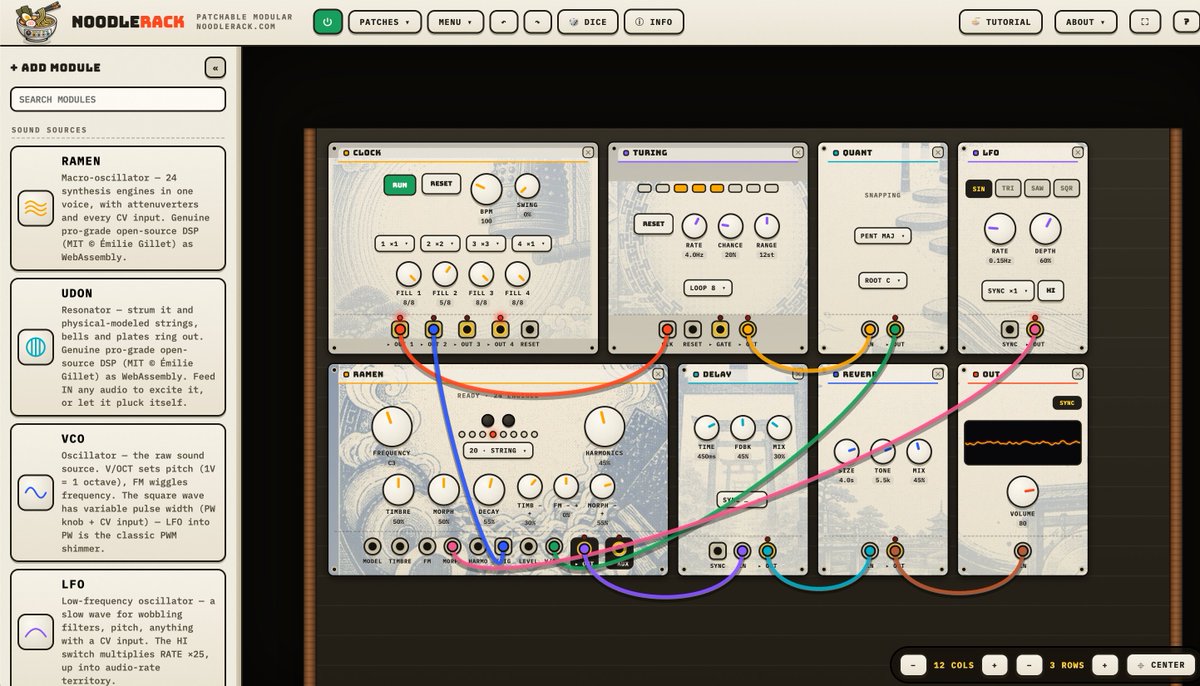1200x686 pixels.
Task: Click the Clock OUT 3 jack
Action: click(x=467, y=329)
